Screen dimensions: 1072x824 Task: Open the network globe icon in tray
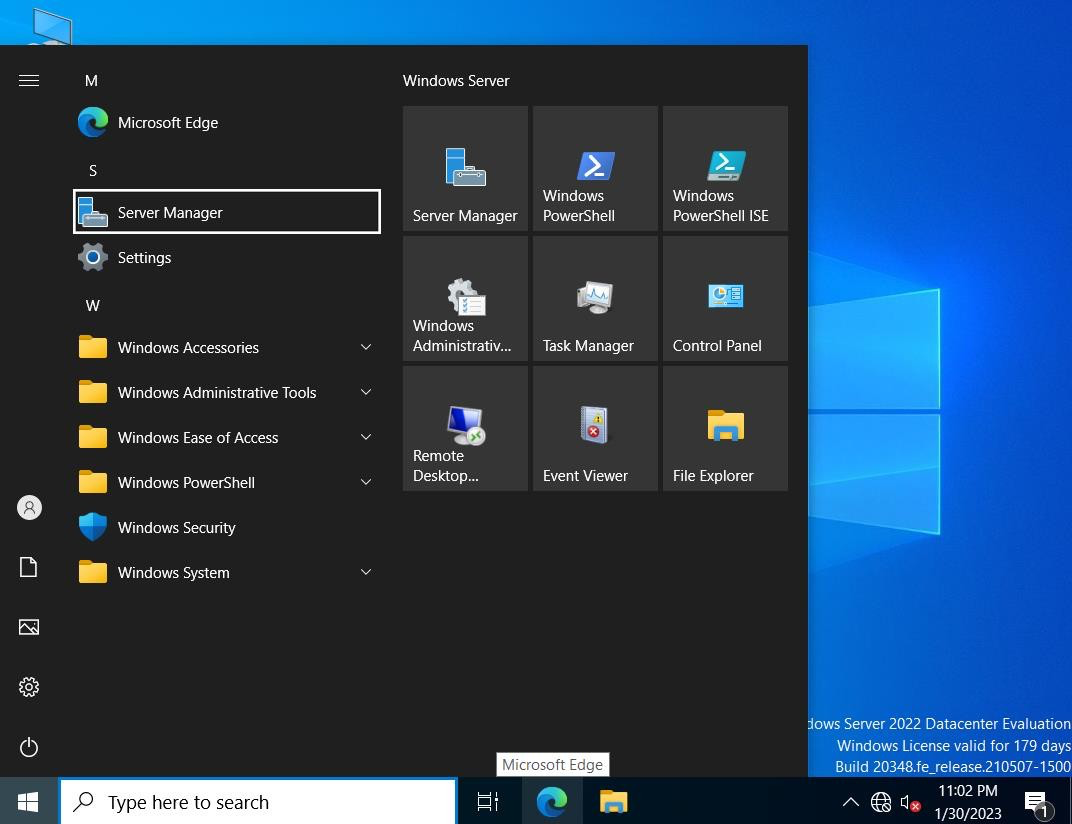click(881, 802)
